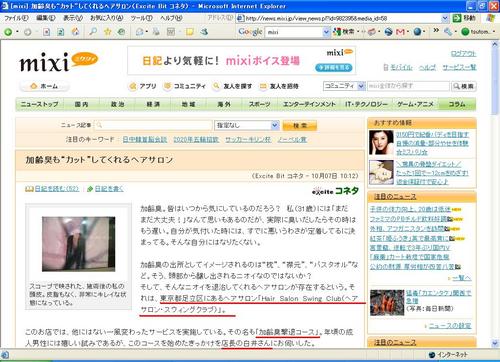
Task: Switch to the IT・テクノロジー news tab
Action: (366, 104)
